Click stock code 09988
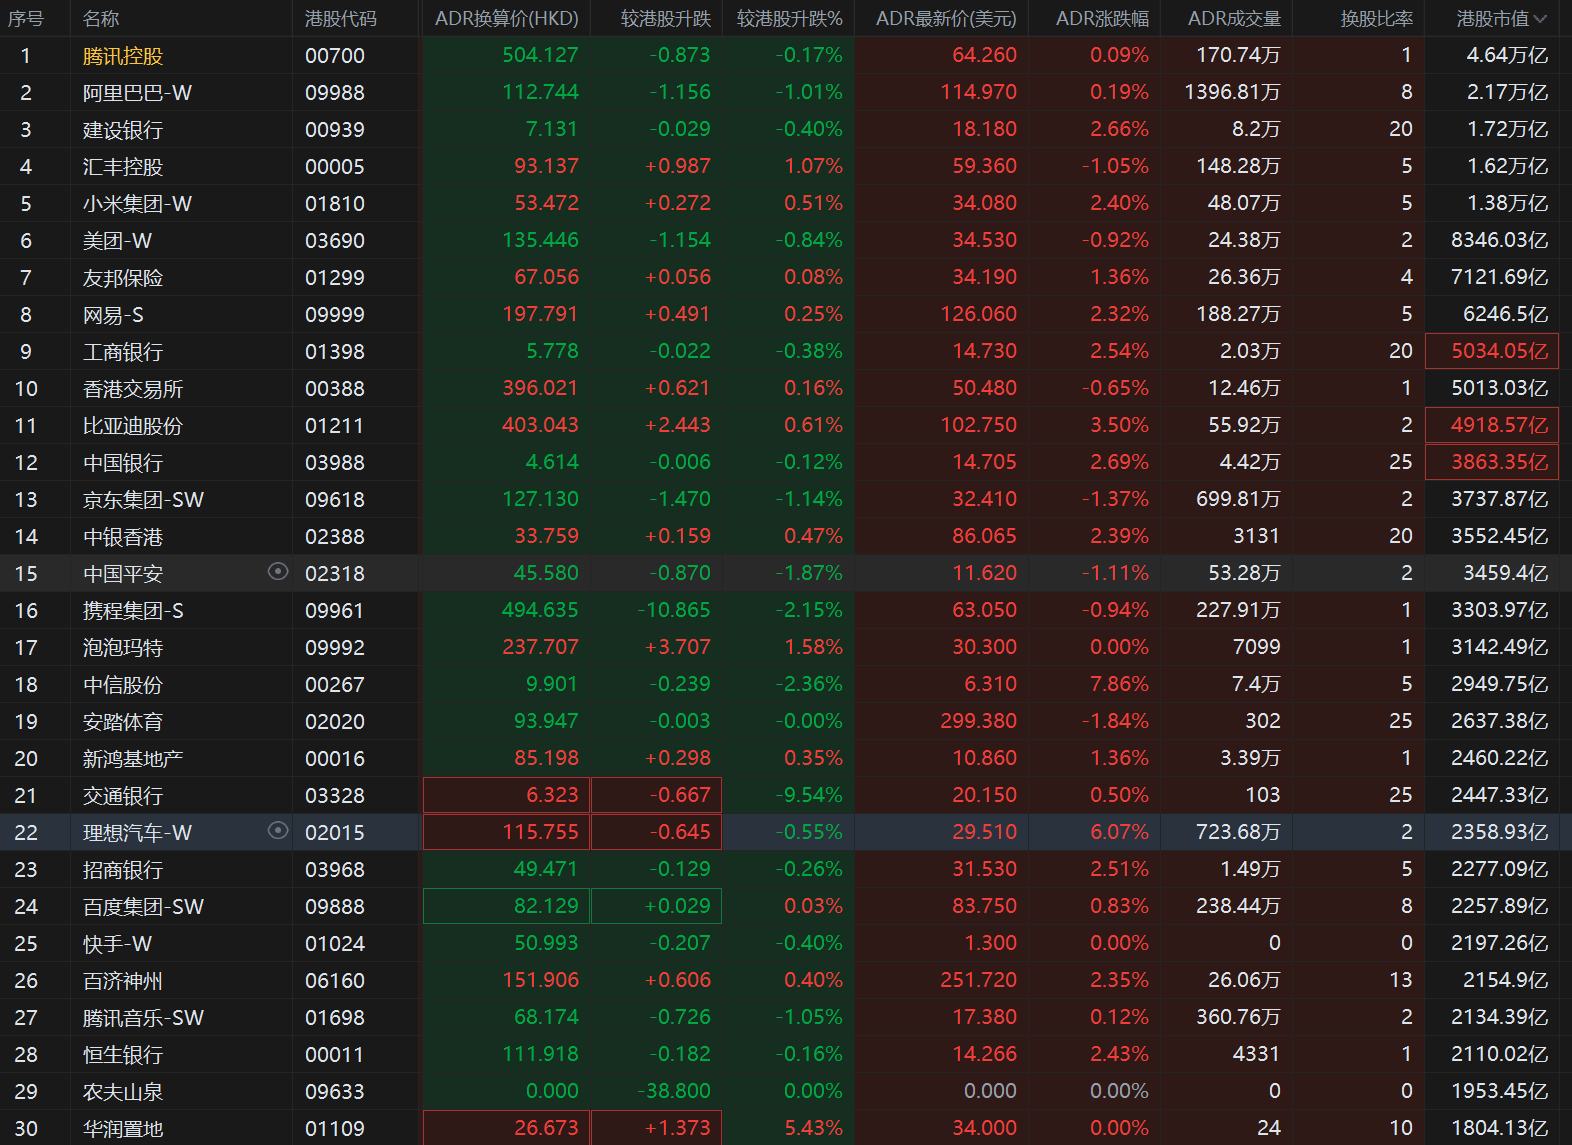 [x=335, y=93]
